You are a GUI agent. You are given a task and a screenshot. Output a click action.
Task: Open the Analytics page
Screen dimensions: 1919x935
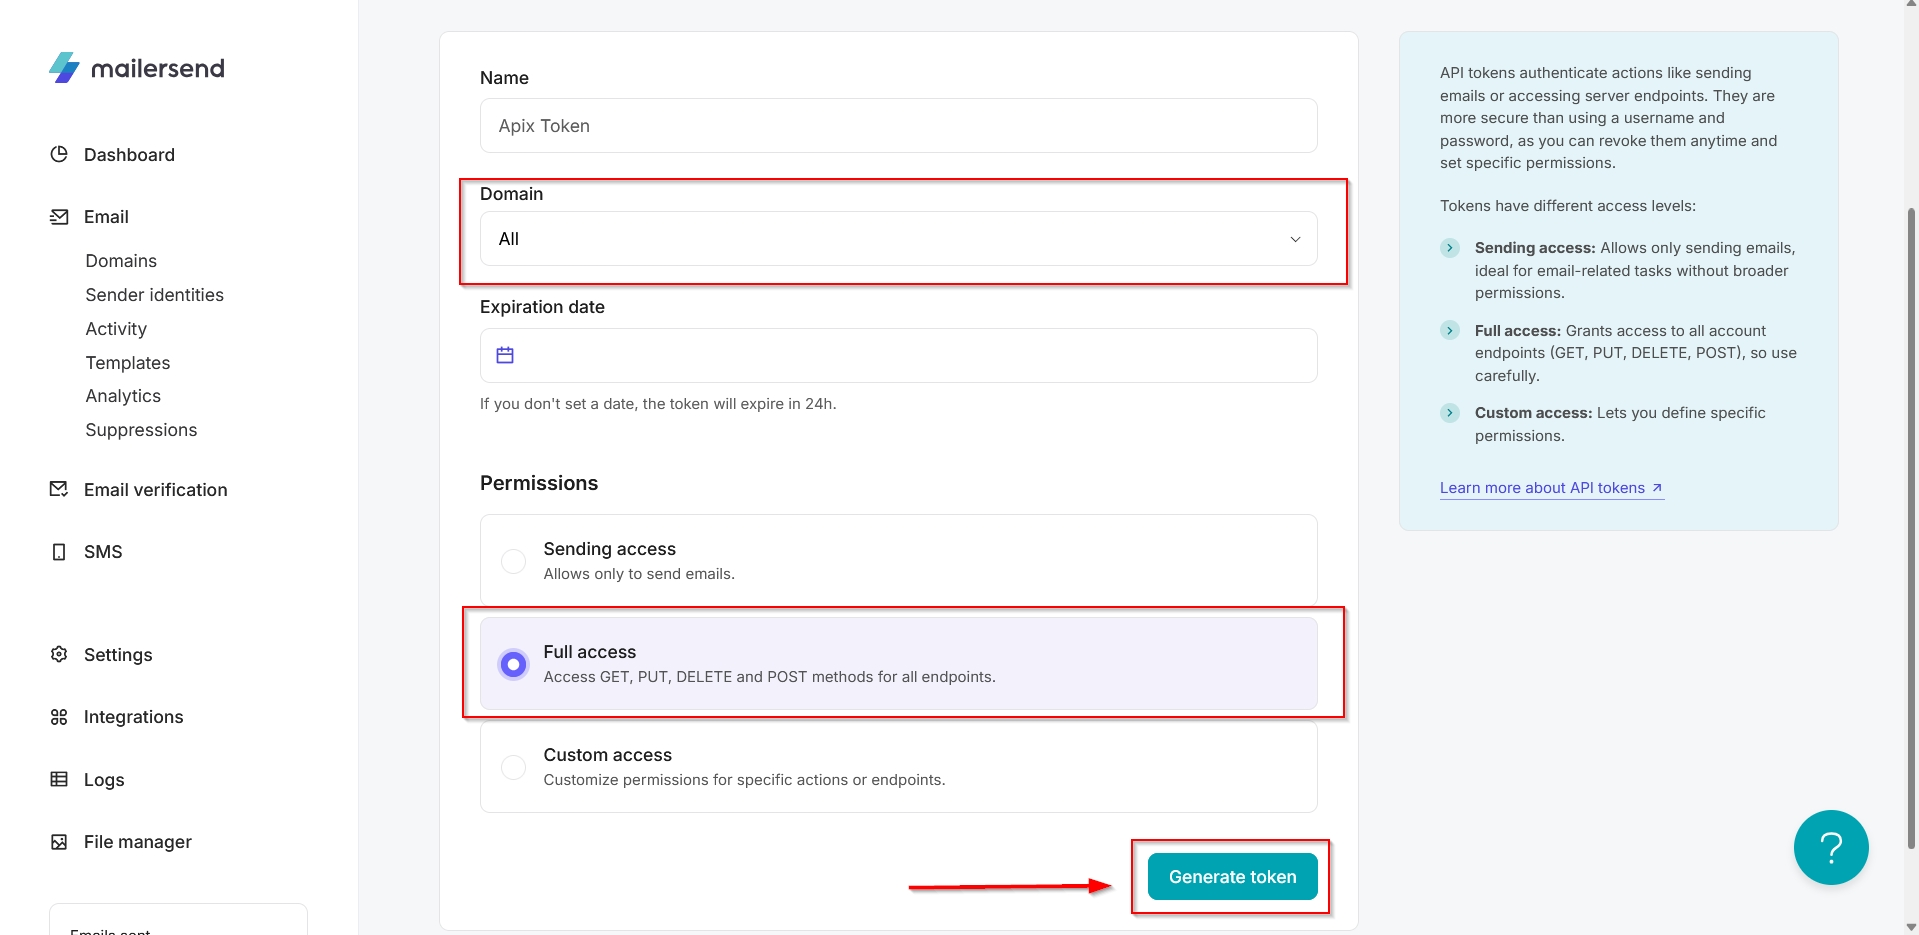click(123, 396)
